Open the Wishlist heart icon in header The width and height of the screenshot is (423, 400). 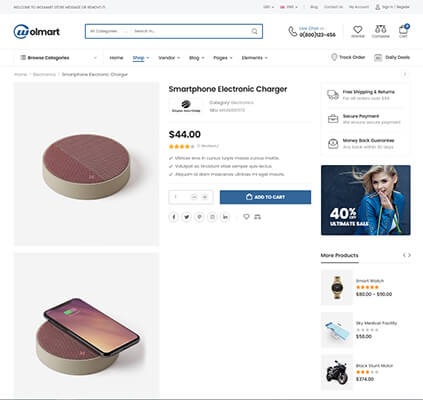click(358, 30)
